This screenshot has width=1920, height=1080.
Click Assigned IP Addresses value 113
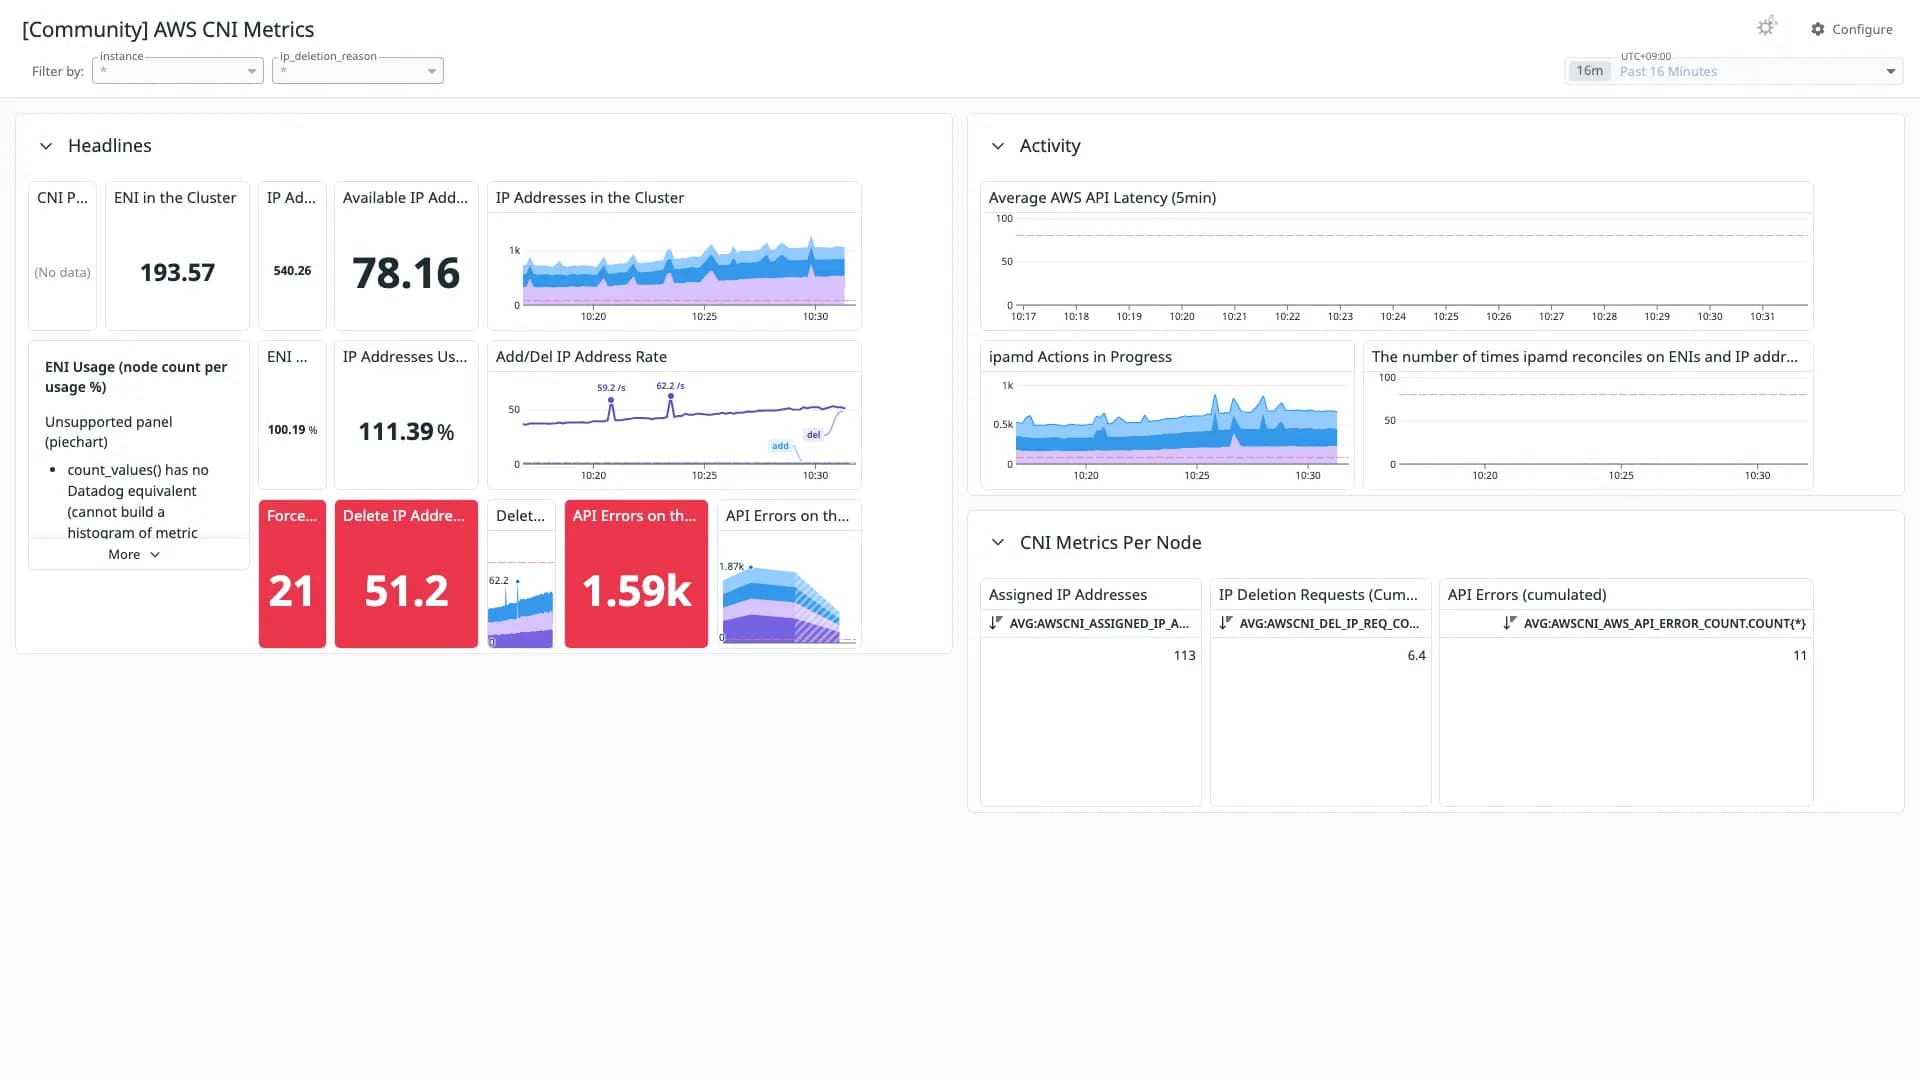[x=1184, y=656]
